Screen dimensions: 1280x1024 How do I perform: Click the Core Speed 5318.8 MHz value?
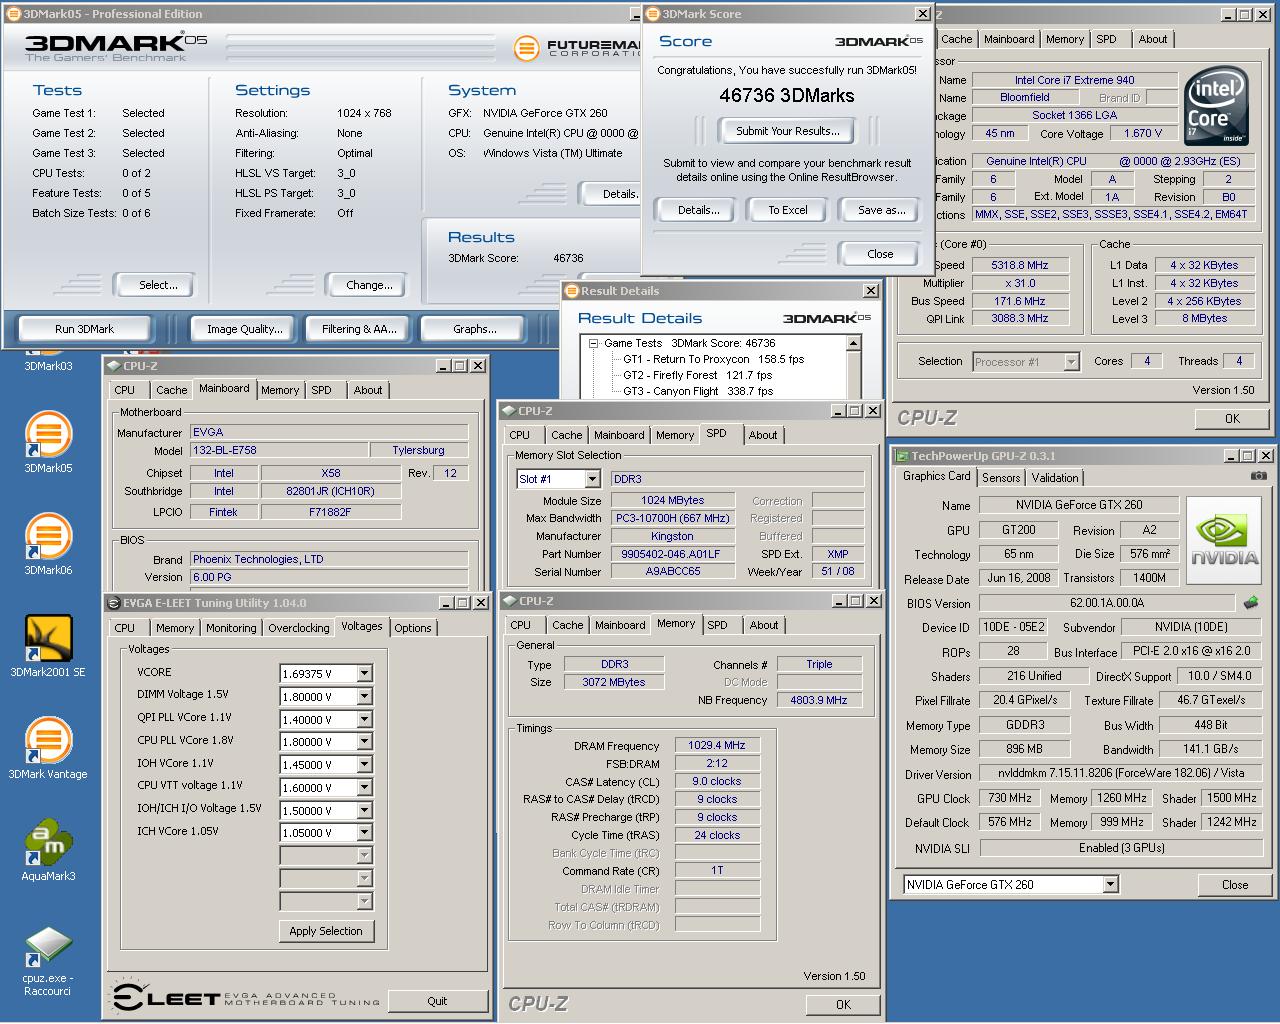click(1019, 265)
